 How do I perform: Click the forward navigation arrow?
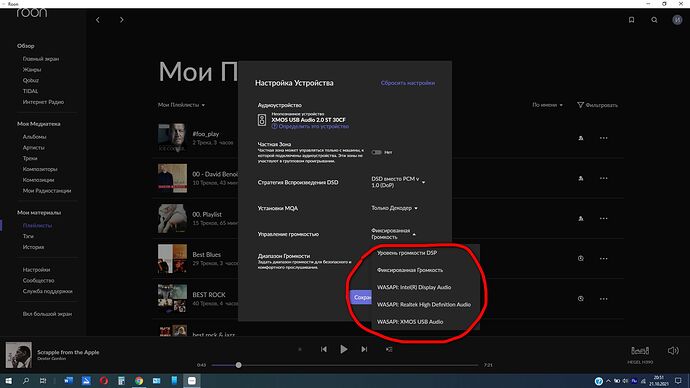tap(121, 20)
